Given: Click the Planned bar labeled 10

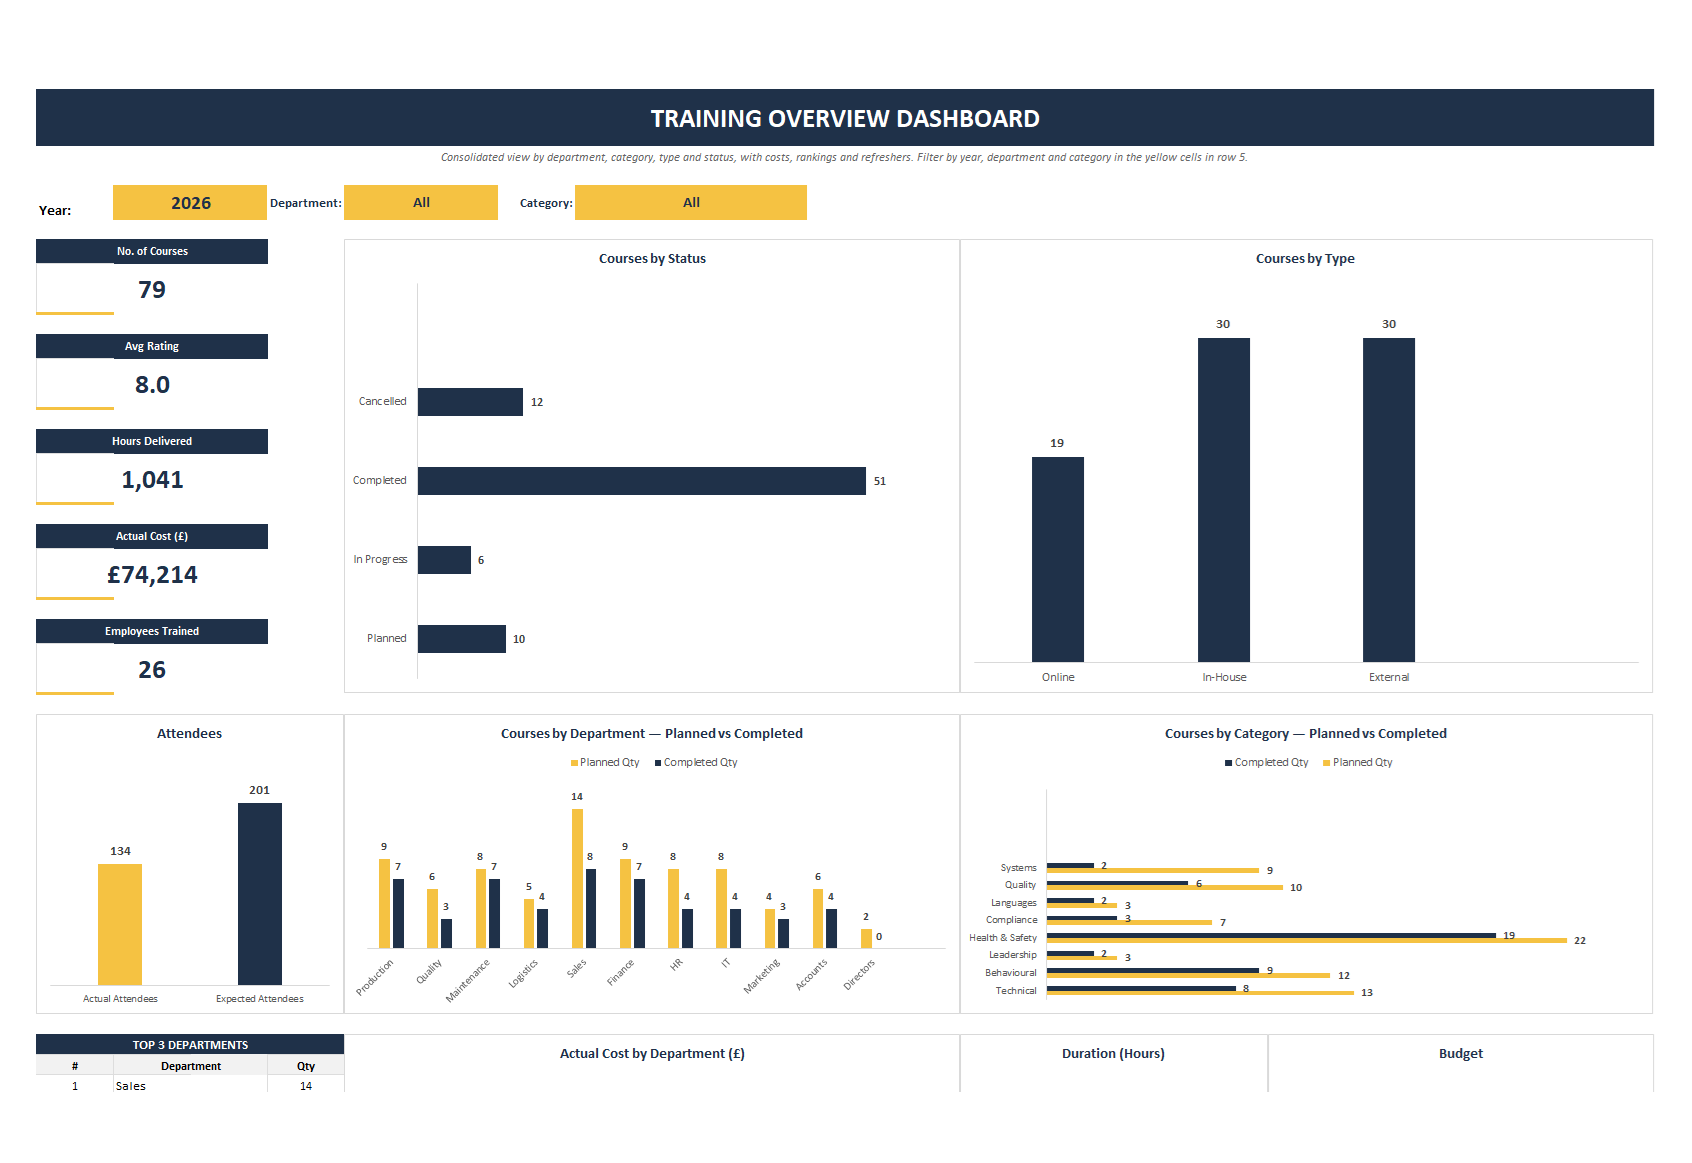Looking at the screenshot, I should pyautogui.click(x=462, y=639).
